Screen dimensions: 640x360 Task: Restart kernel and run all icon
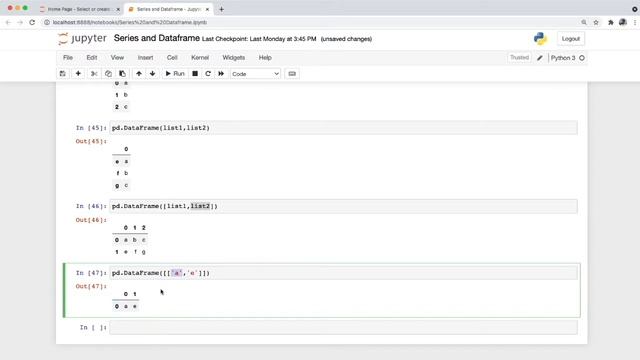pyautogui.click(x=221, y=74)
